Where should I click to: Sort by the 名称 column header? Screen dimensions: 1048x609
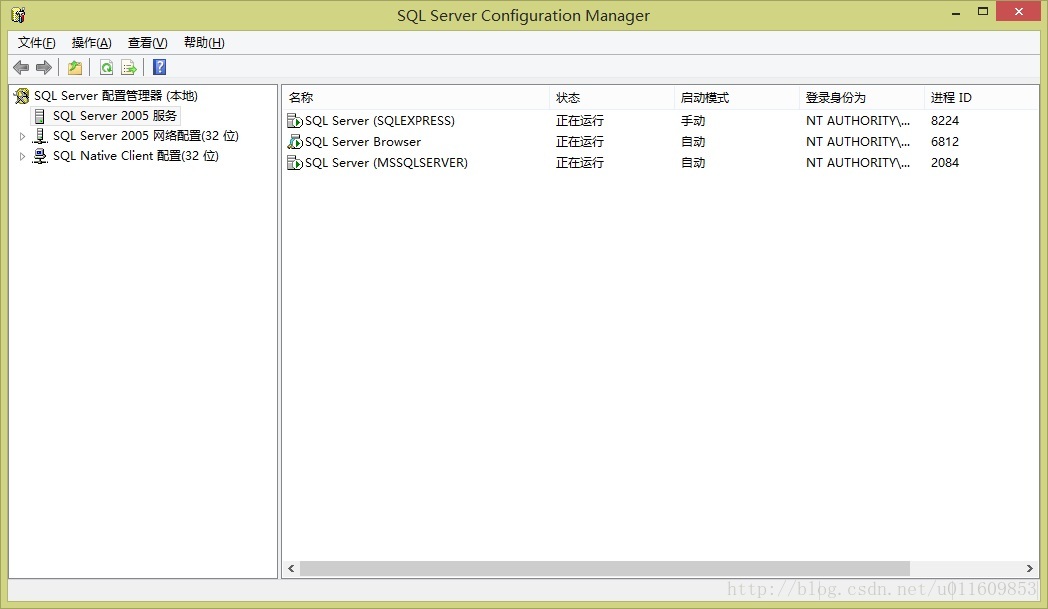(416, 98)
